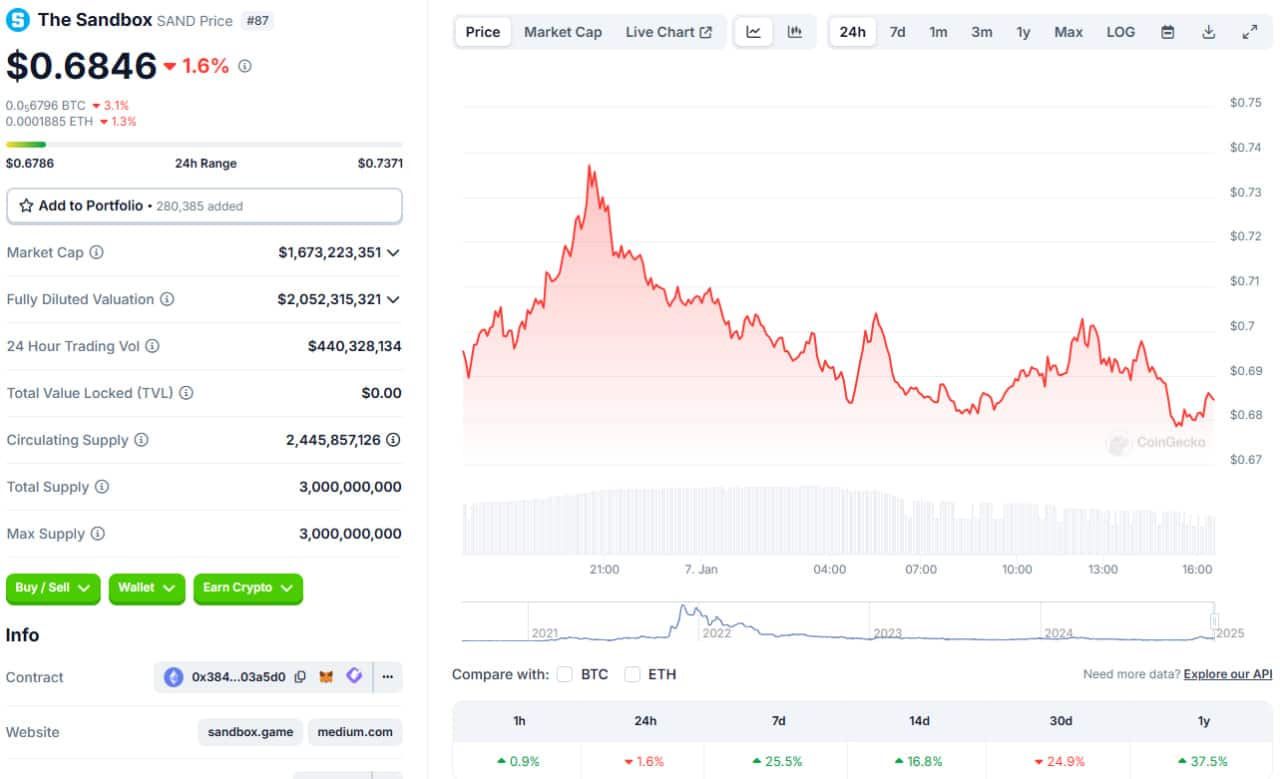Open Total Supply info icon
The height and width of the screenshot is (779, 1280).
pyautogui.click(x=101, y=487)
